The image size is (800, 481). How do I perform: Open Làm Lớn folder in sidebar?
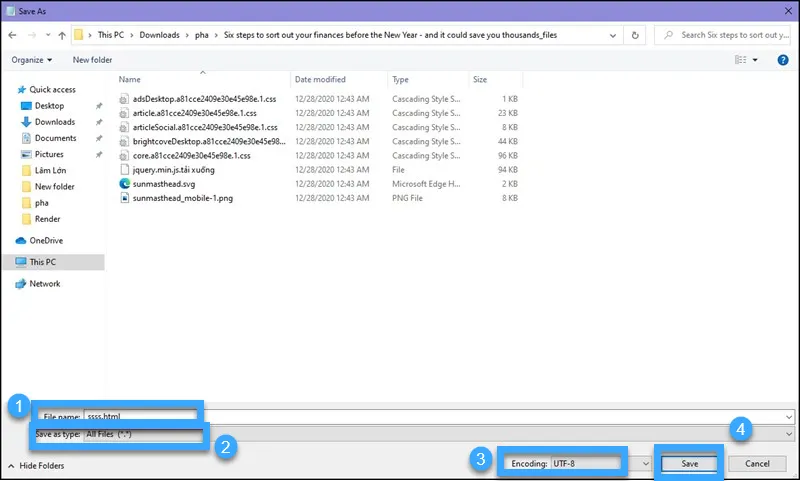pos(51,170)
